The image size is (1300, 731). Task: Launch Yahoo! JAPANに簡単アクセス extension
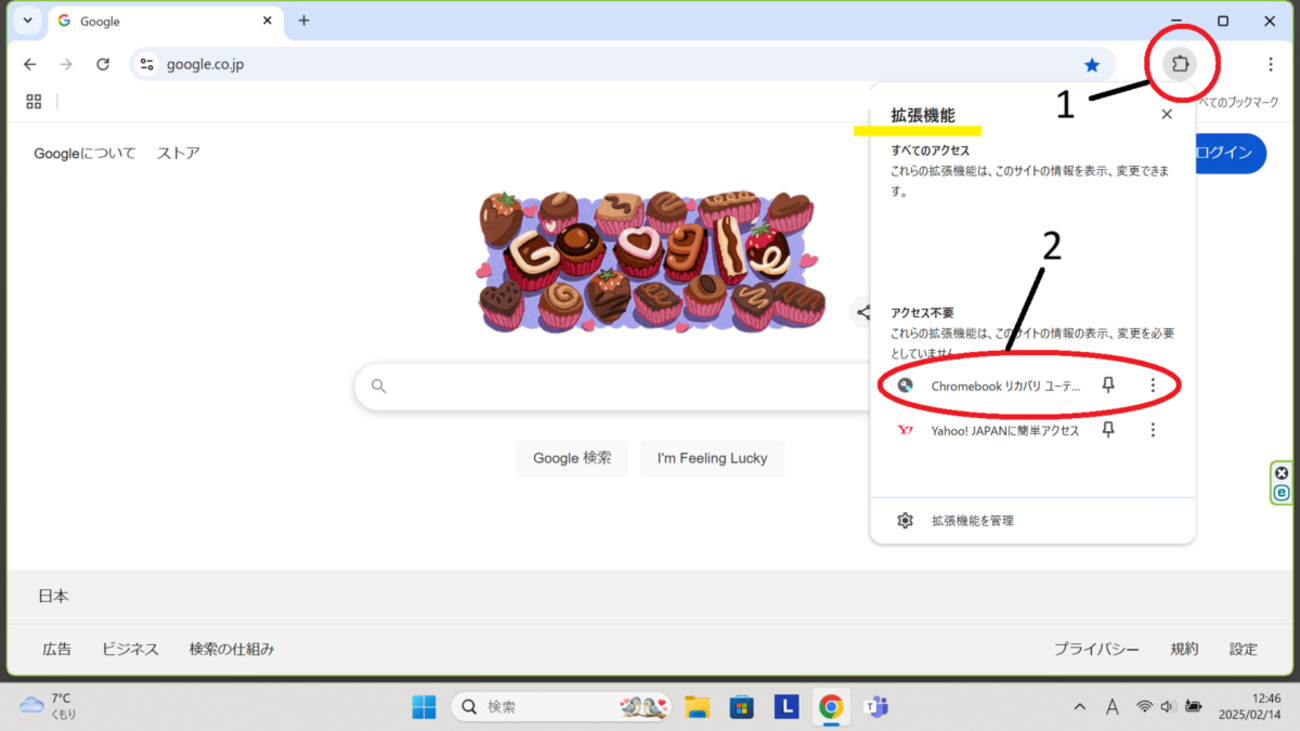[x=1005, y=430]
